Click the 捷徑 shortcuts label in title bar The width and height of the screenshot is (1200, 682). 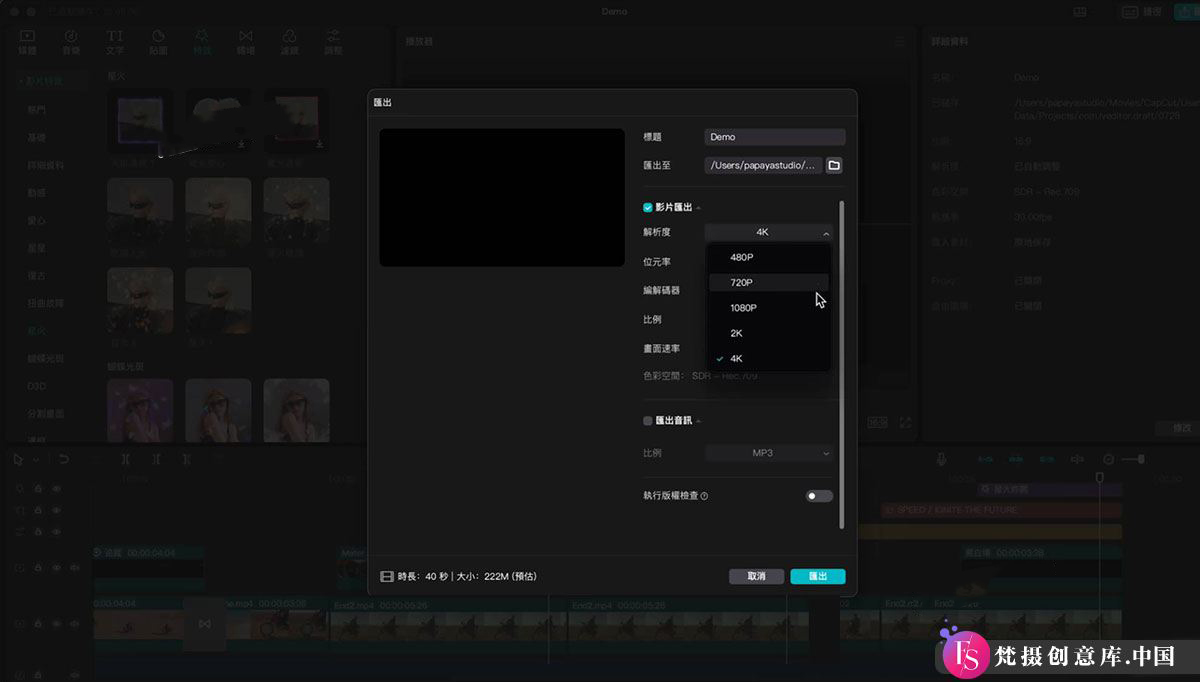1152,12
